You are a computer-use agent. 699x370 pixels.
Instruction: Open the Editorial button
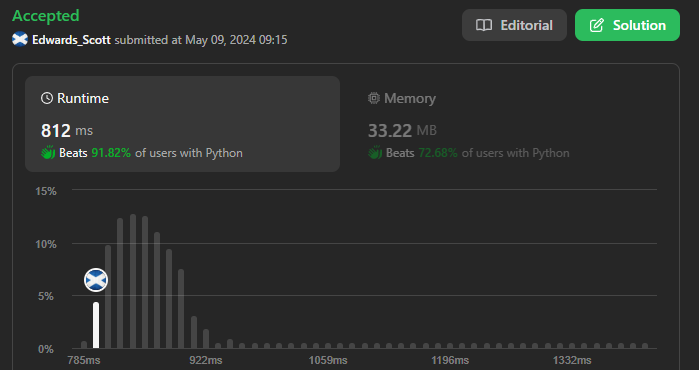[514, 25]
